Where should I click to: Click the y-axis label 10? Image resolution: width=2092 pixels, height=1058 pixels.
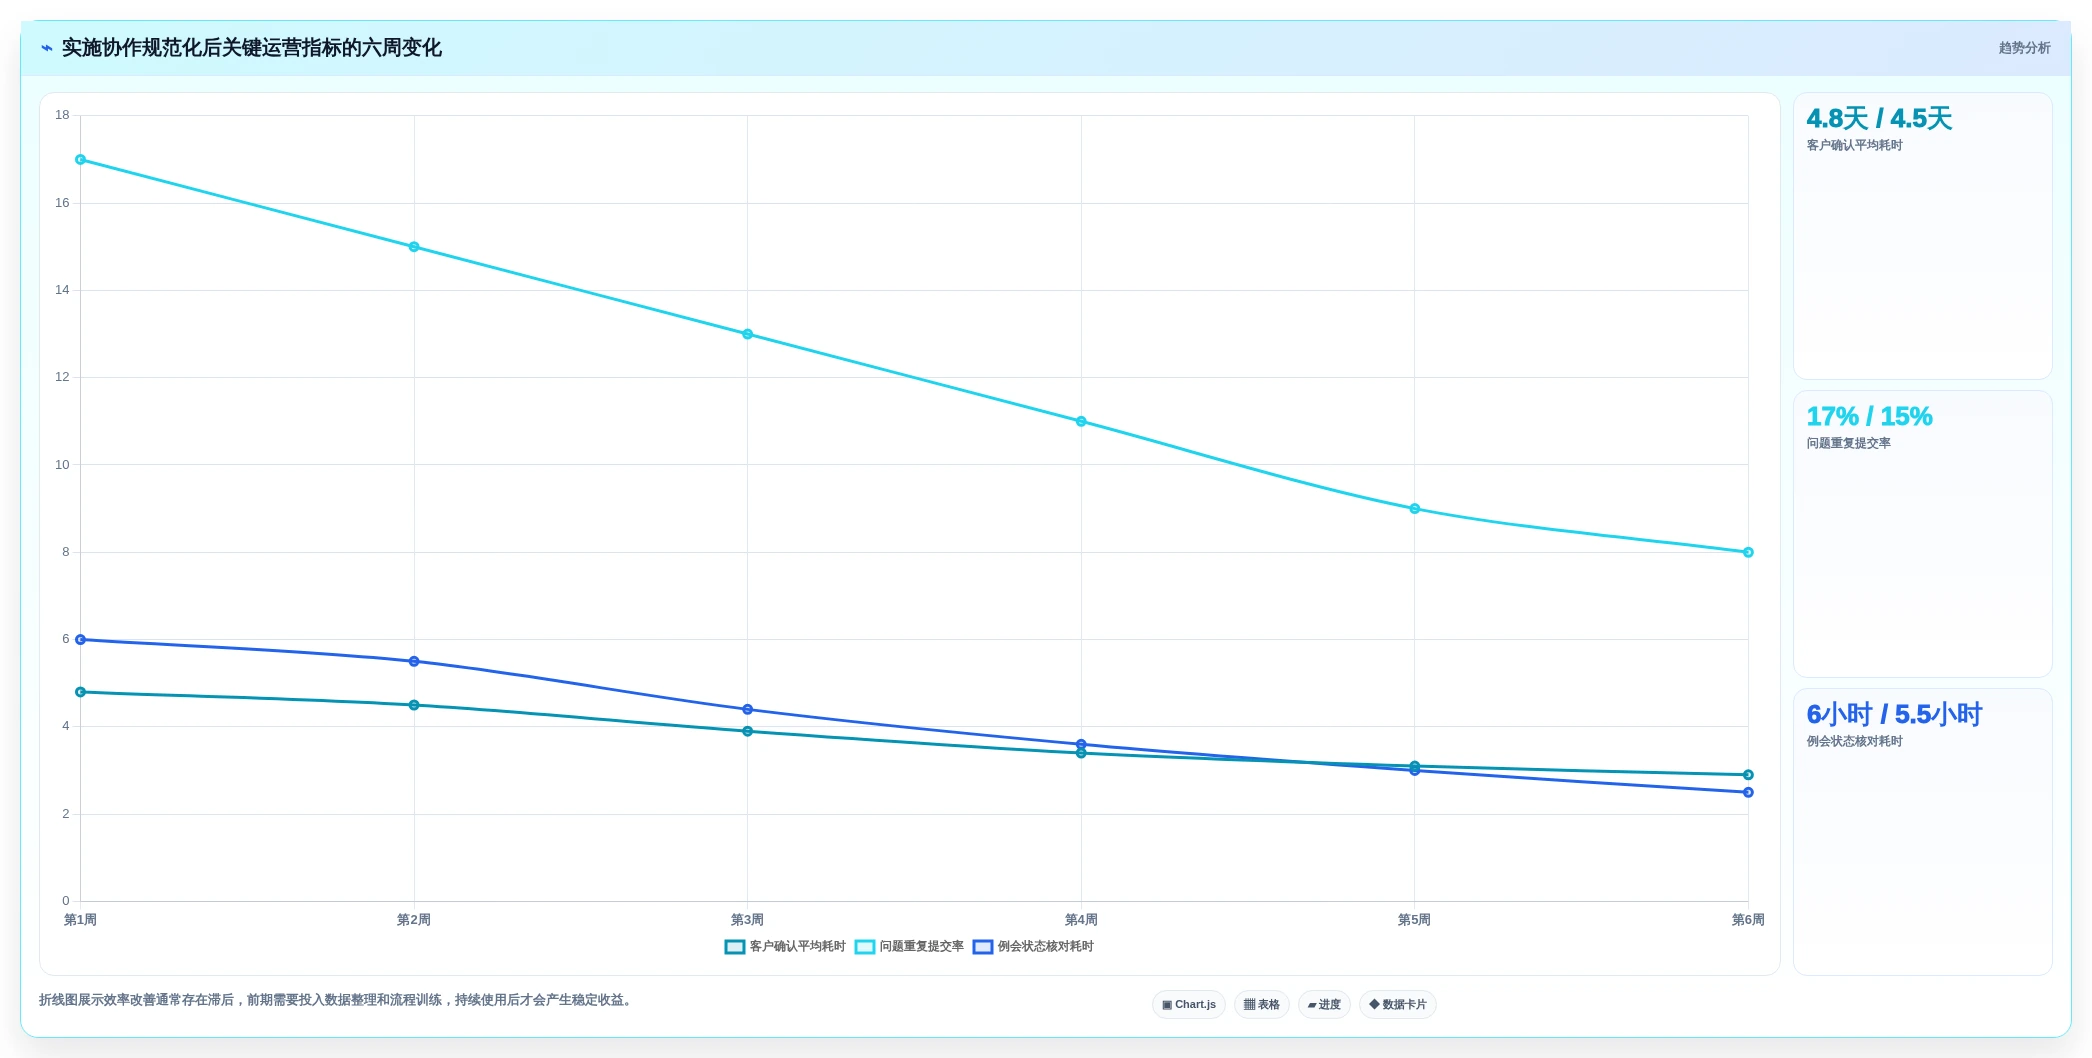point(62,465)
